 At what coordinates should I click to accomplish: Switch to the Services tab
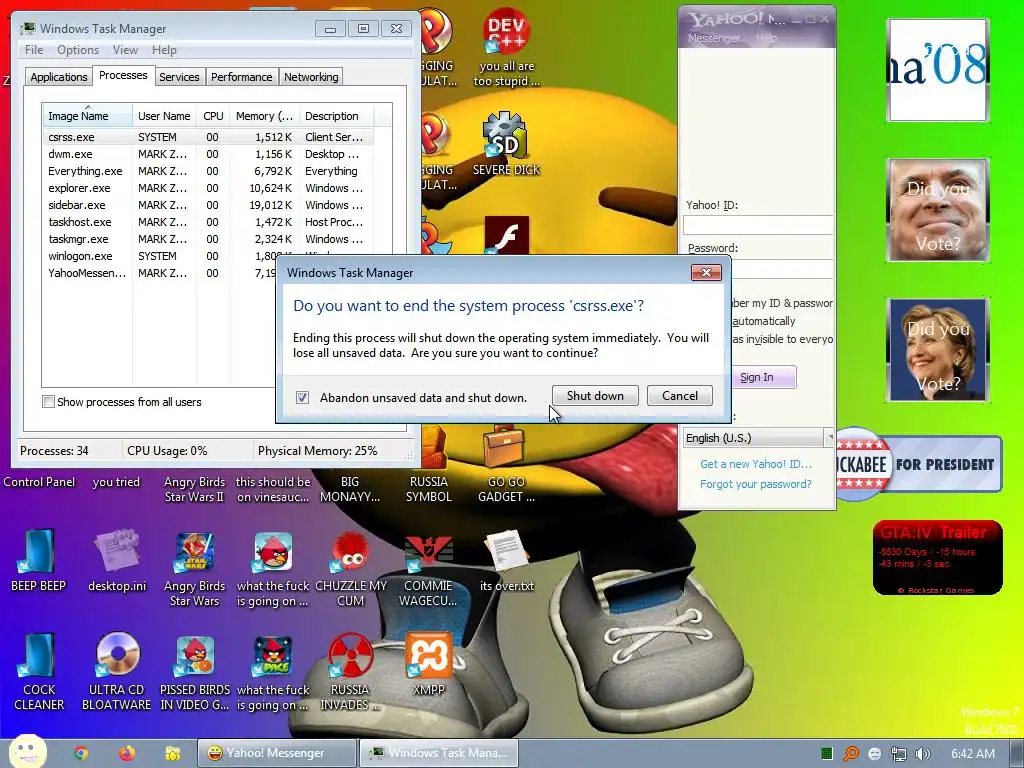[179, 77]
